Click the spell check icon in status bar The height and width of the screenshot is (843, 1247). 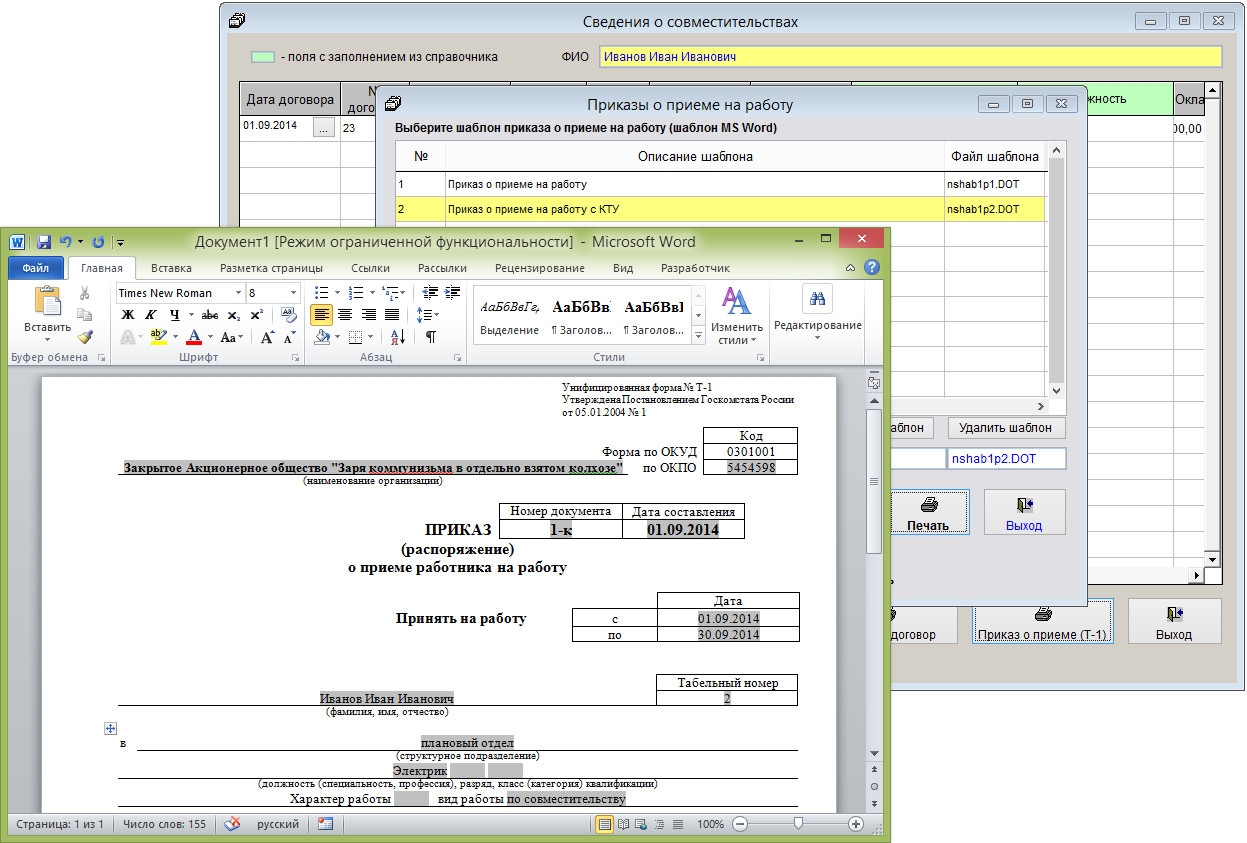coord(233,824)
